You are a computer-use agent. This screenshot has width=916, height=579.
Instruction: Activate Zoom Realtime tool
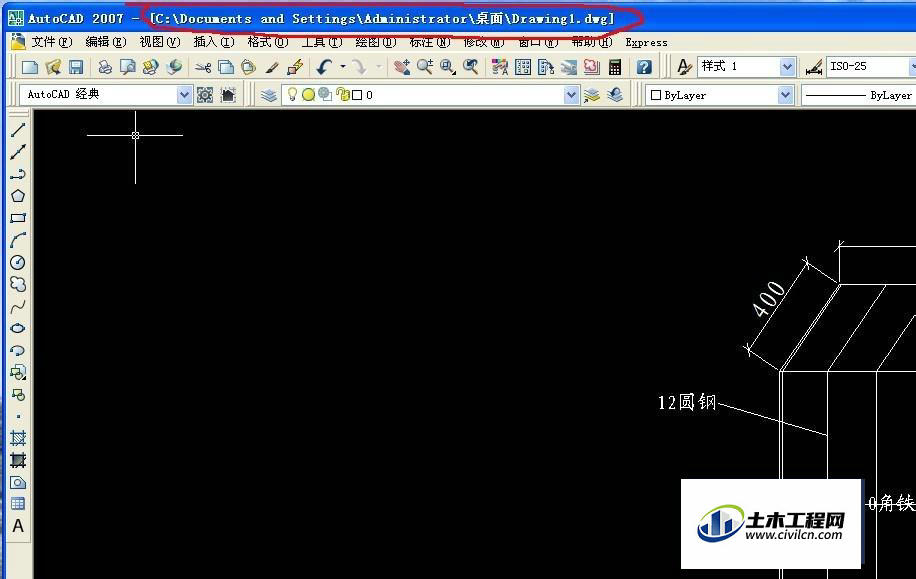click(425, 67)
